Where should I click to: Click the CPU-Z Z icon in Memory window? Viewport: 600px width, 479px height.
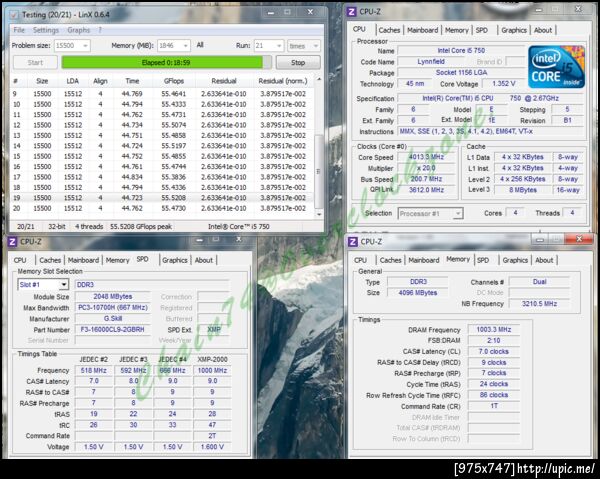tap(352, 242)
